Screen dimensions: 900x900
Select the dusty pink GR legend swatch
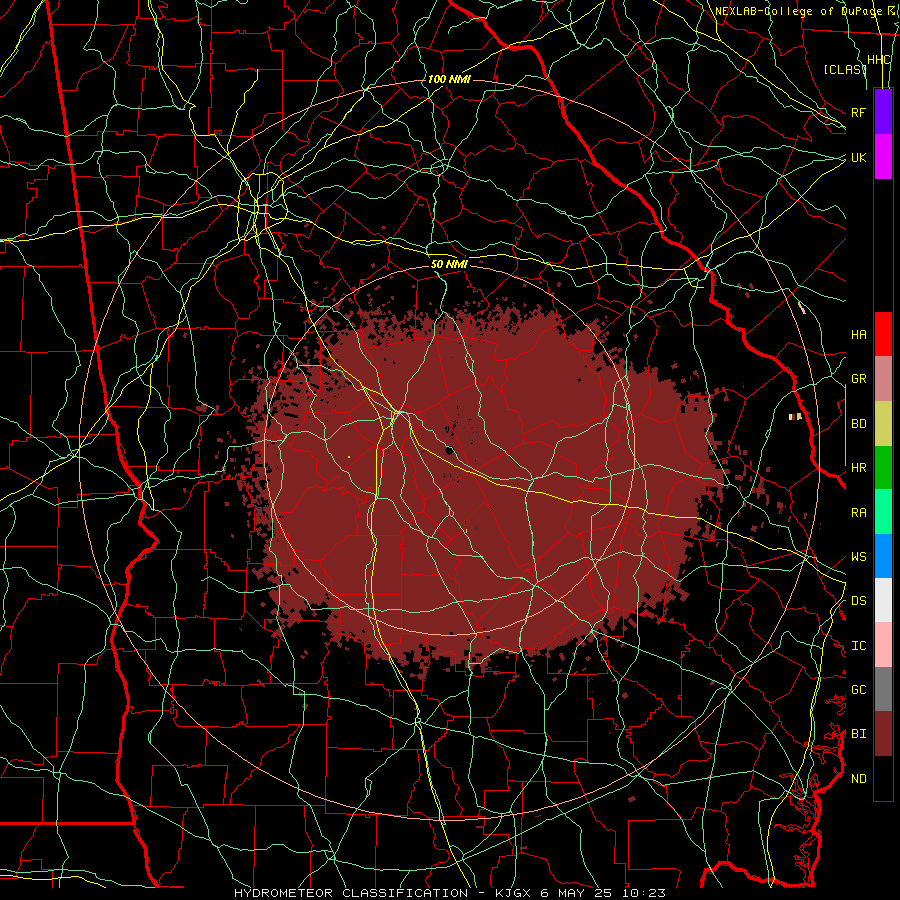click(883, 379)
